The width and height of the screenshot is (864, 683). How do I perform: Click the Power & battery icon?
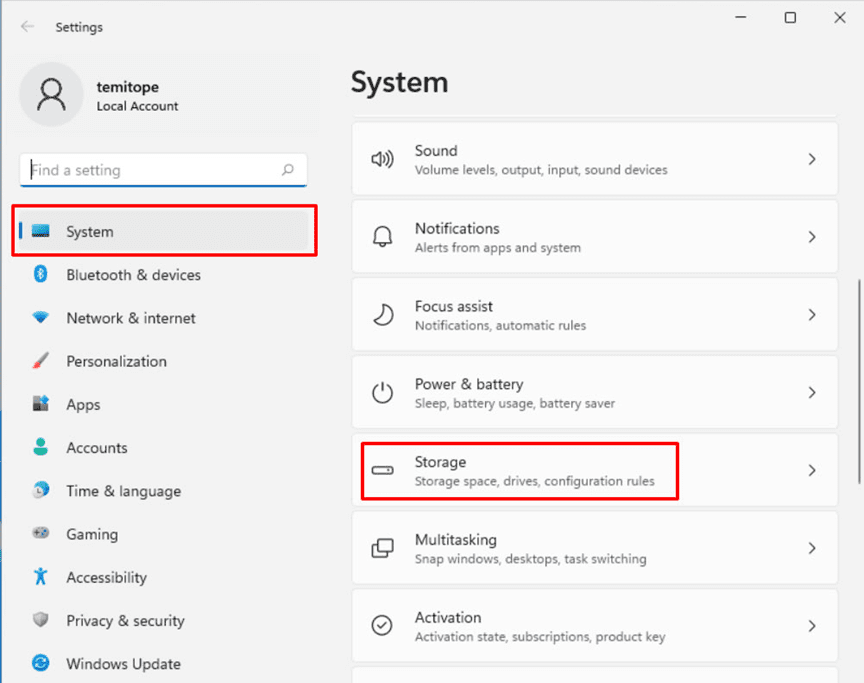click(x=383, y=393)
